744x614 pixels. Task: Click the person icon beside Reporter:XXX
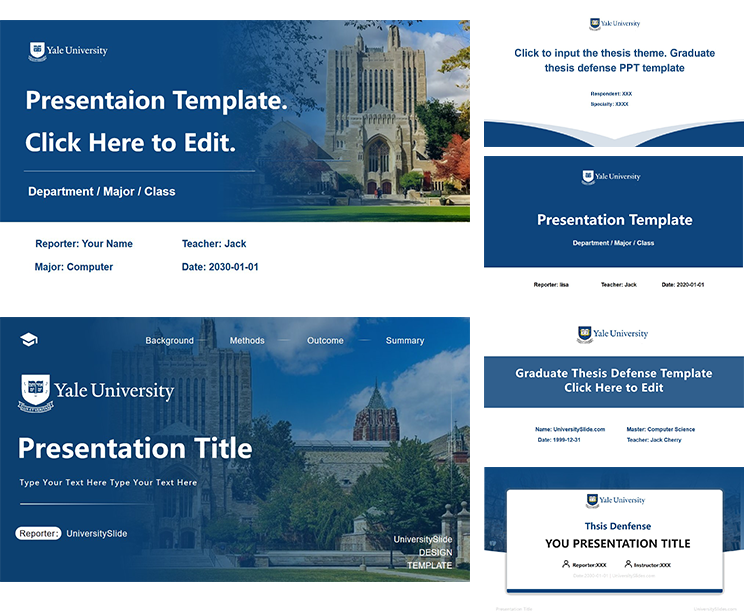(566, 564)
